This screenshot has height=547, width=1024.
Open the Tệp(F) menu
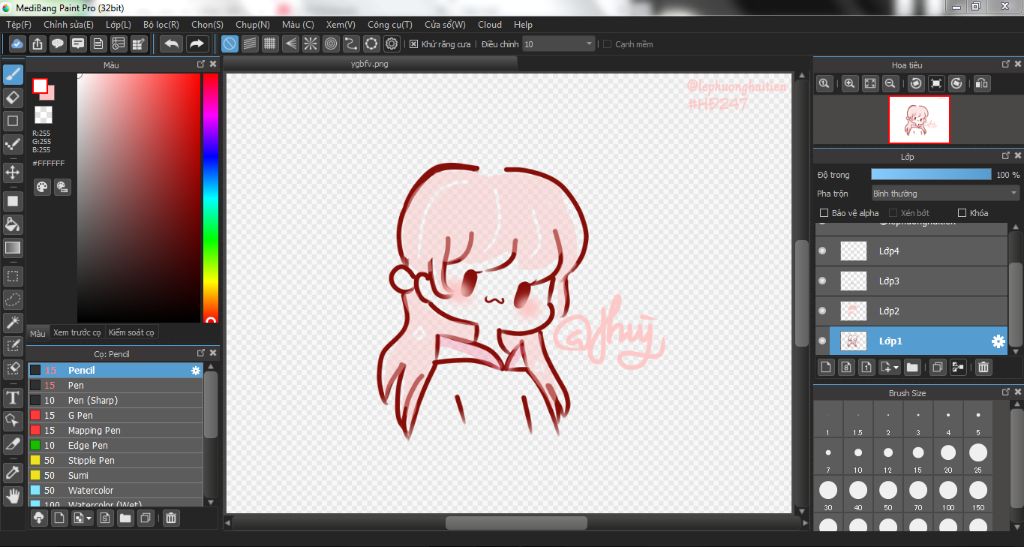coord(18,25)
